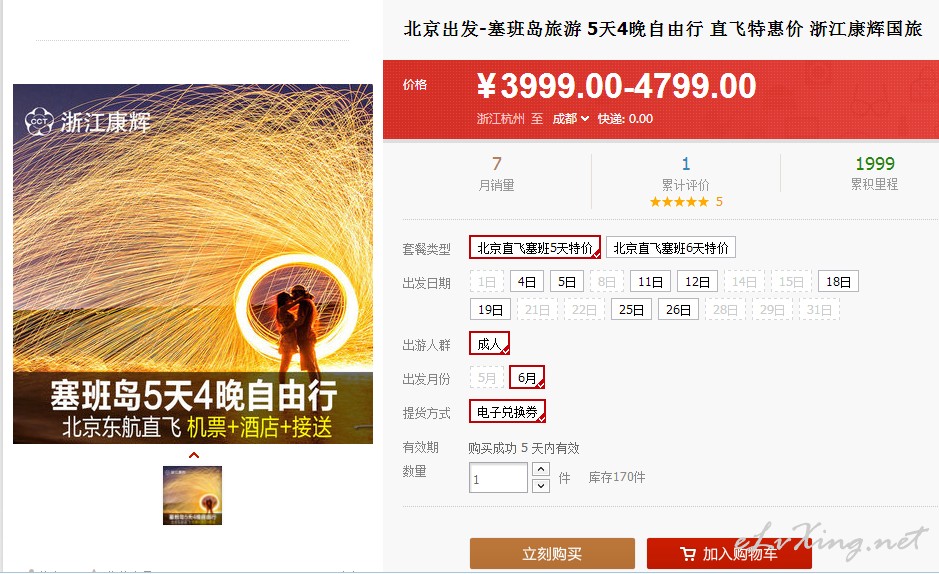Select 6月 as departure month
The image size is (939, 574).
pos(527,378)
